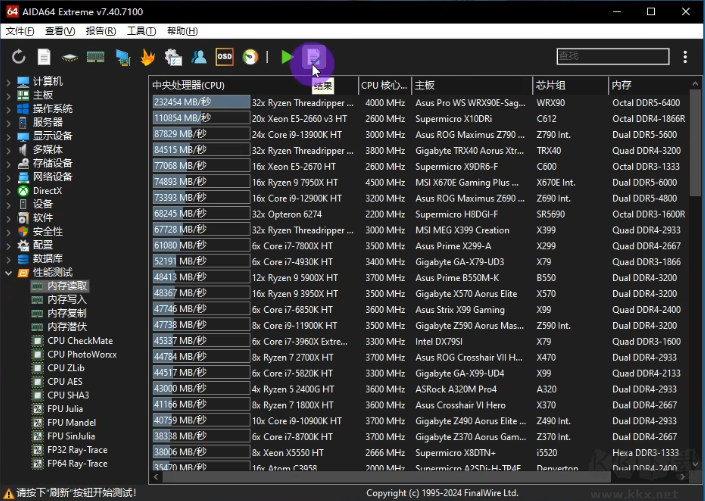Screen dimensions: 705x501
Task: Expand the 显示设备 tree node
Action: tap(8, 136)
